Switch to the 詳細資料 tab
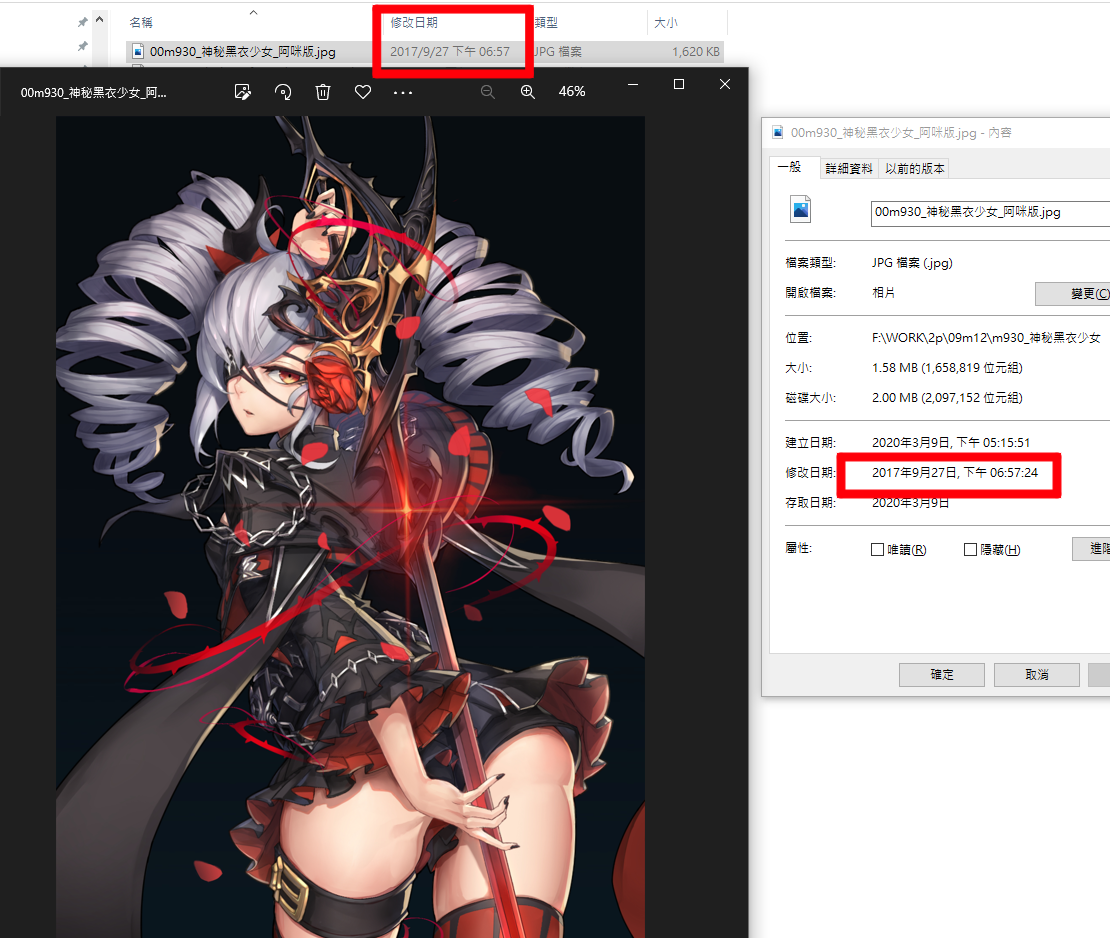Image resolution: width=1110 pixels, height=938 pixels. coord(849,168)
